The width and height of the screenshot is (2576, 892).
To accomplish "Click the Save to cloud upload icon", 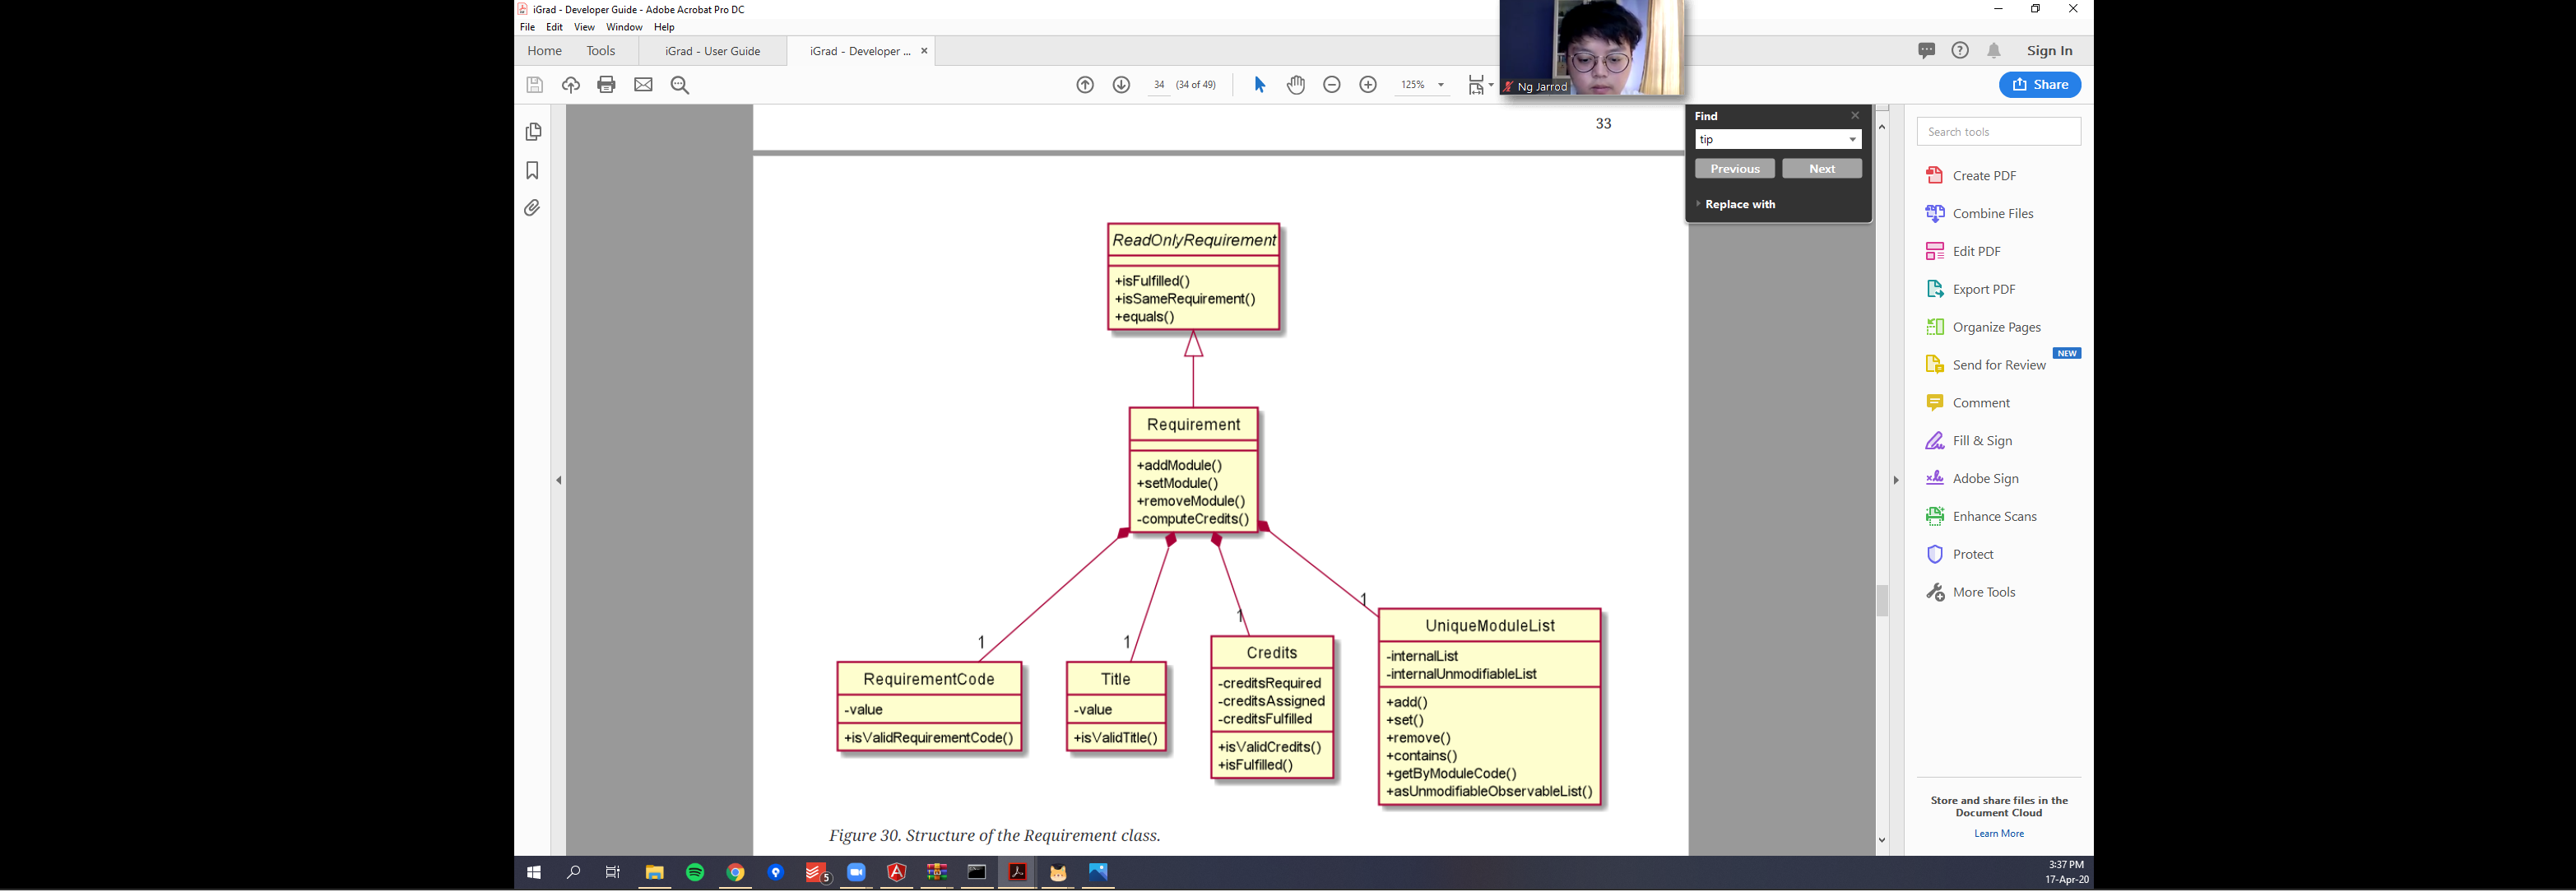I will (571, 85).
